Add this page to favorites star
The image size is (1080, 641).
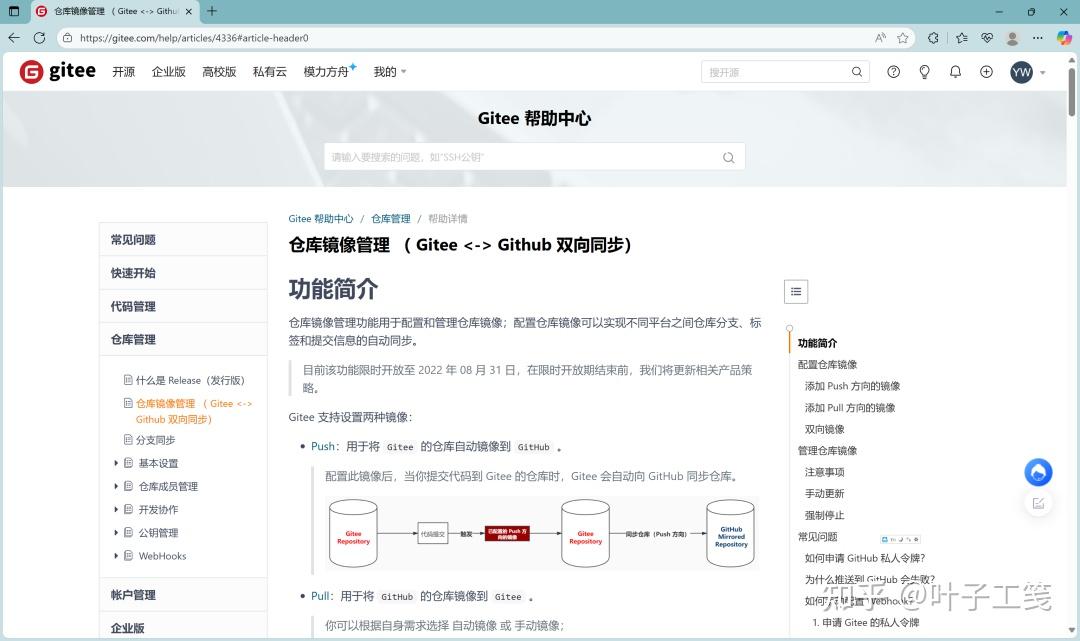[x=903, y=38]
